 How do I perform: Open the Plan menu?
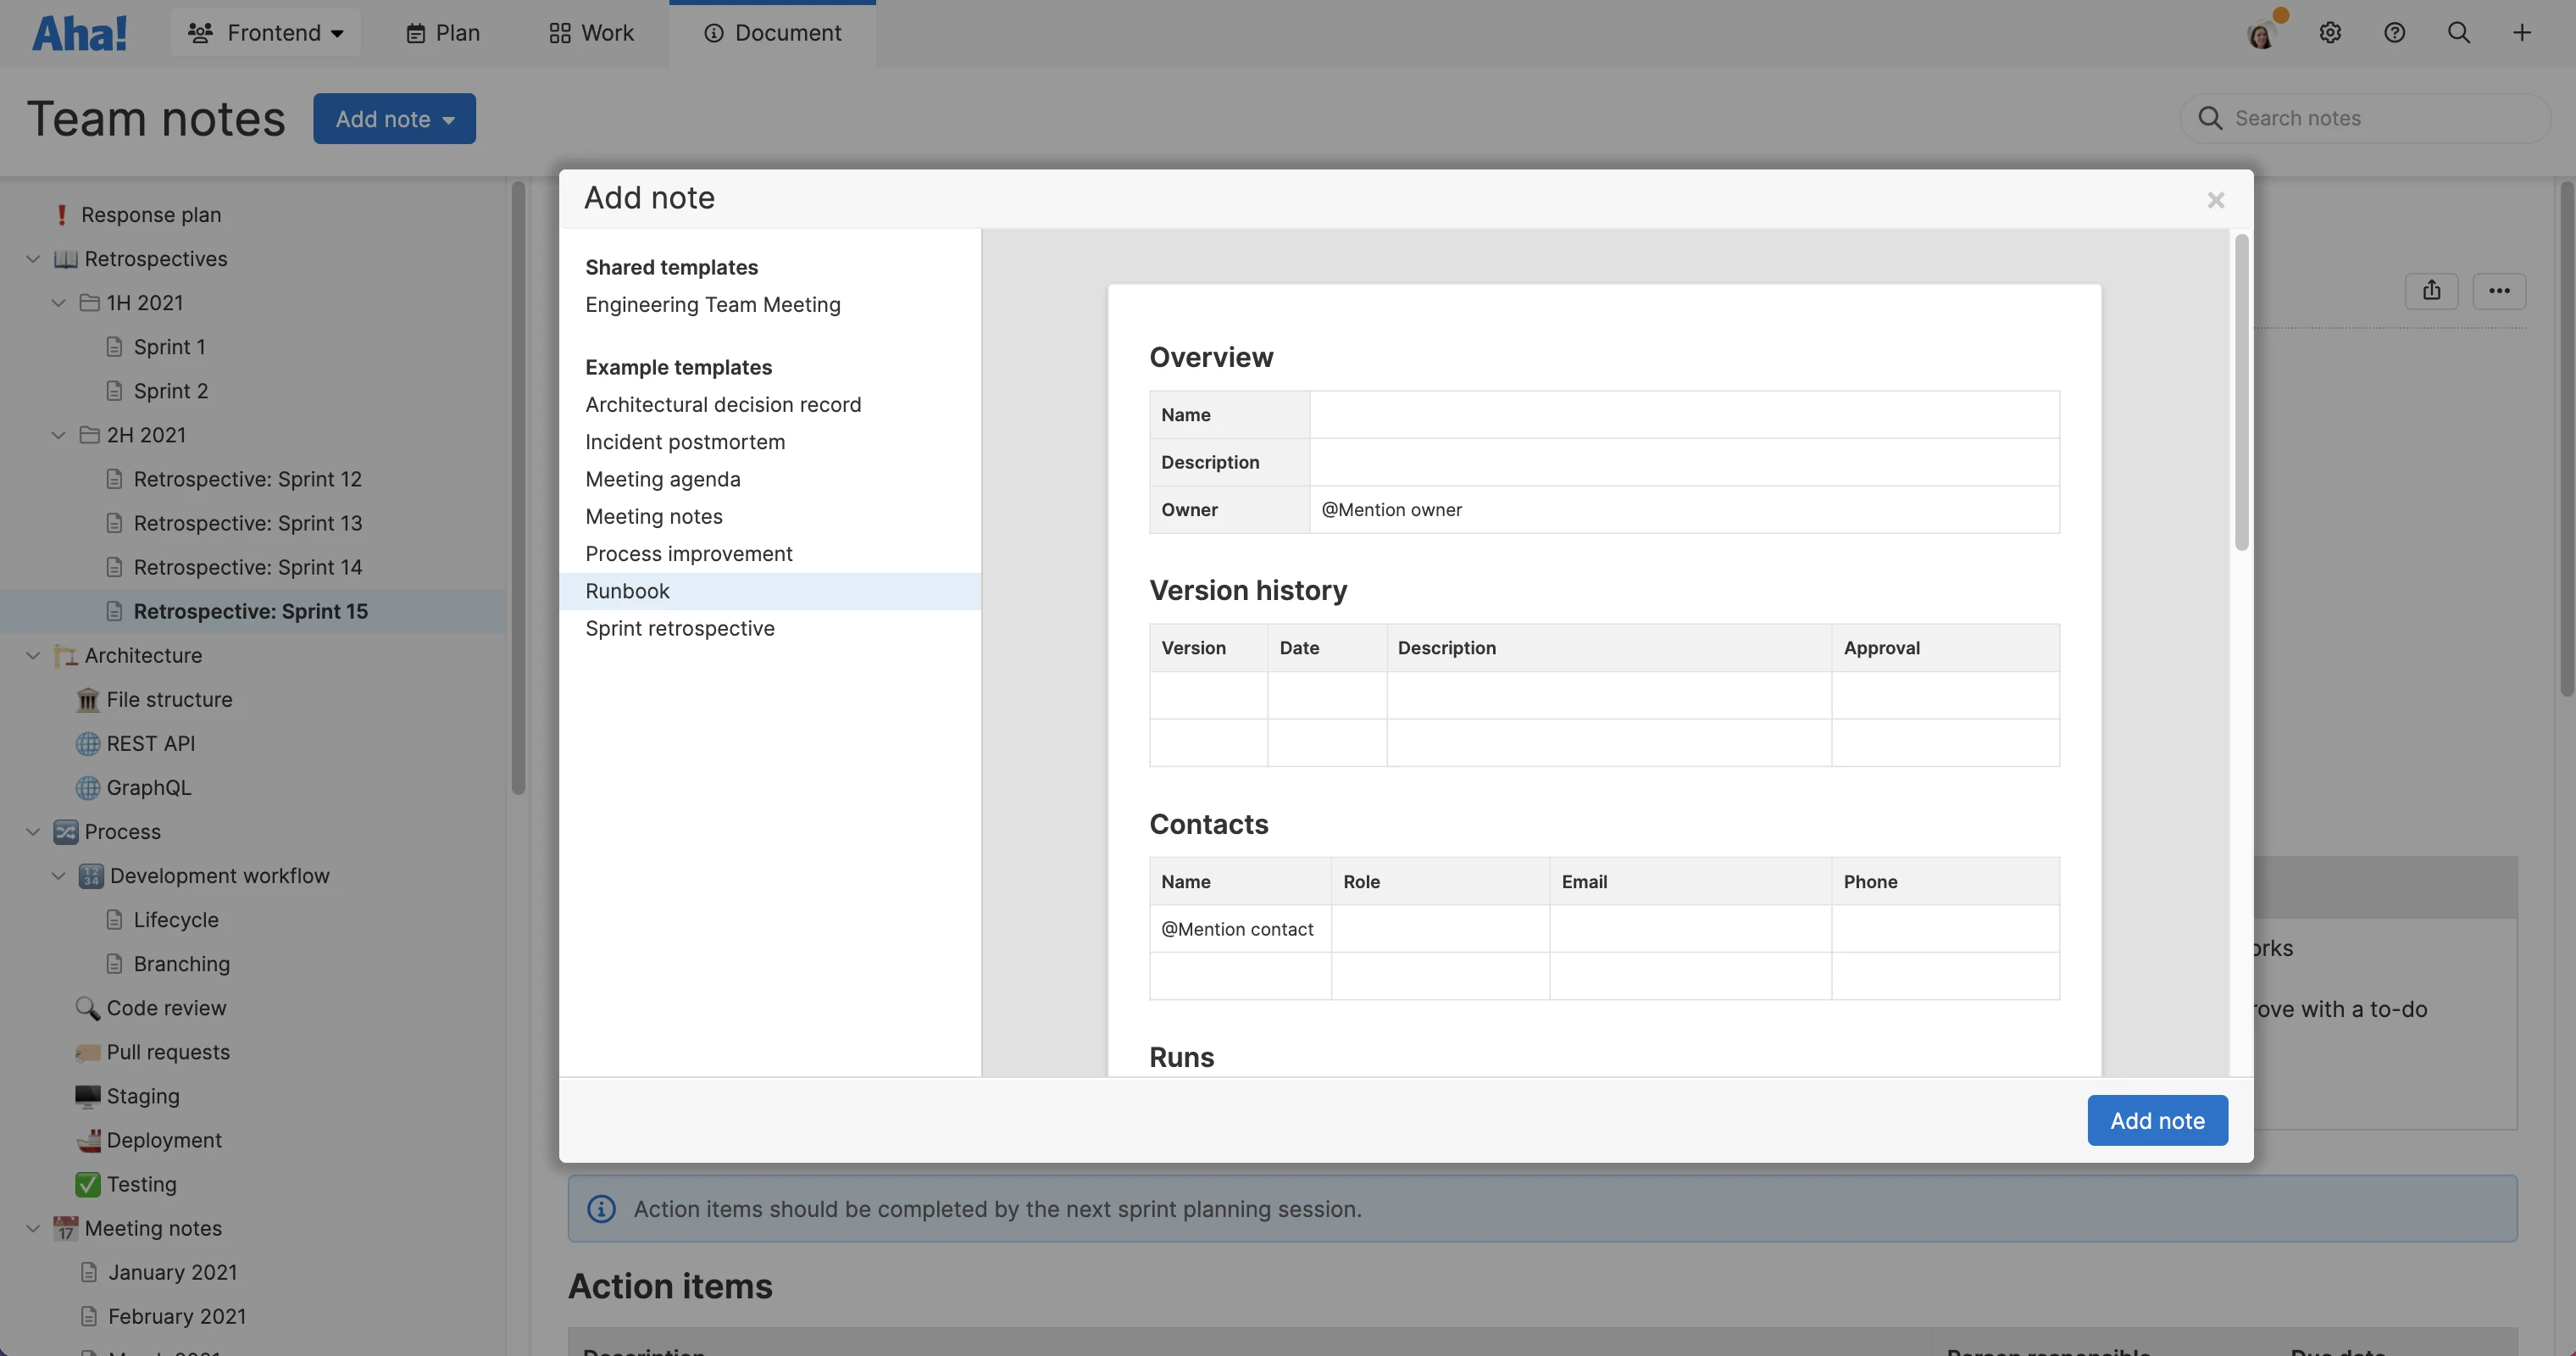coord(443,33)
